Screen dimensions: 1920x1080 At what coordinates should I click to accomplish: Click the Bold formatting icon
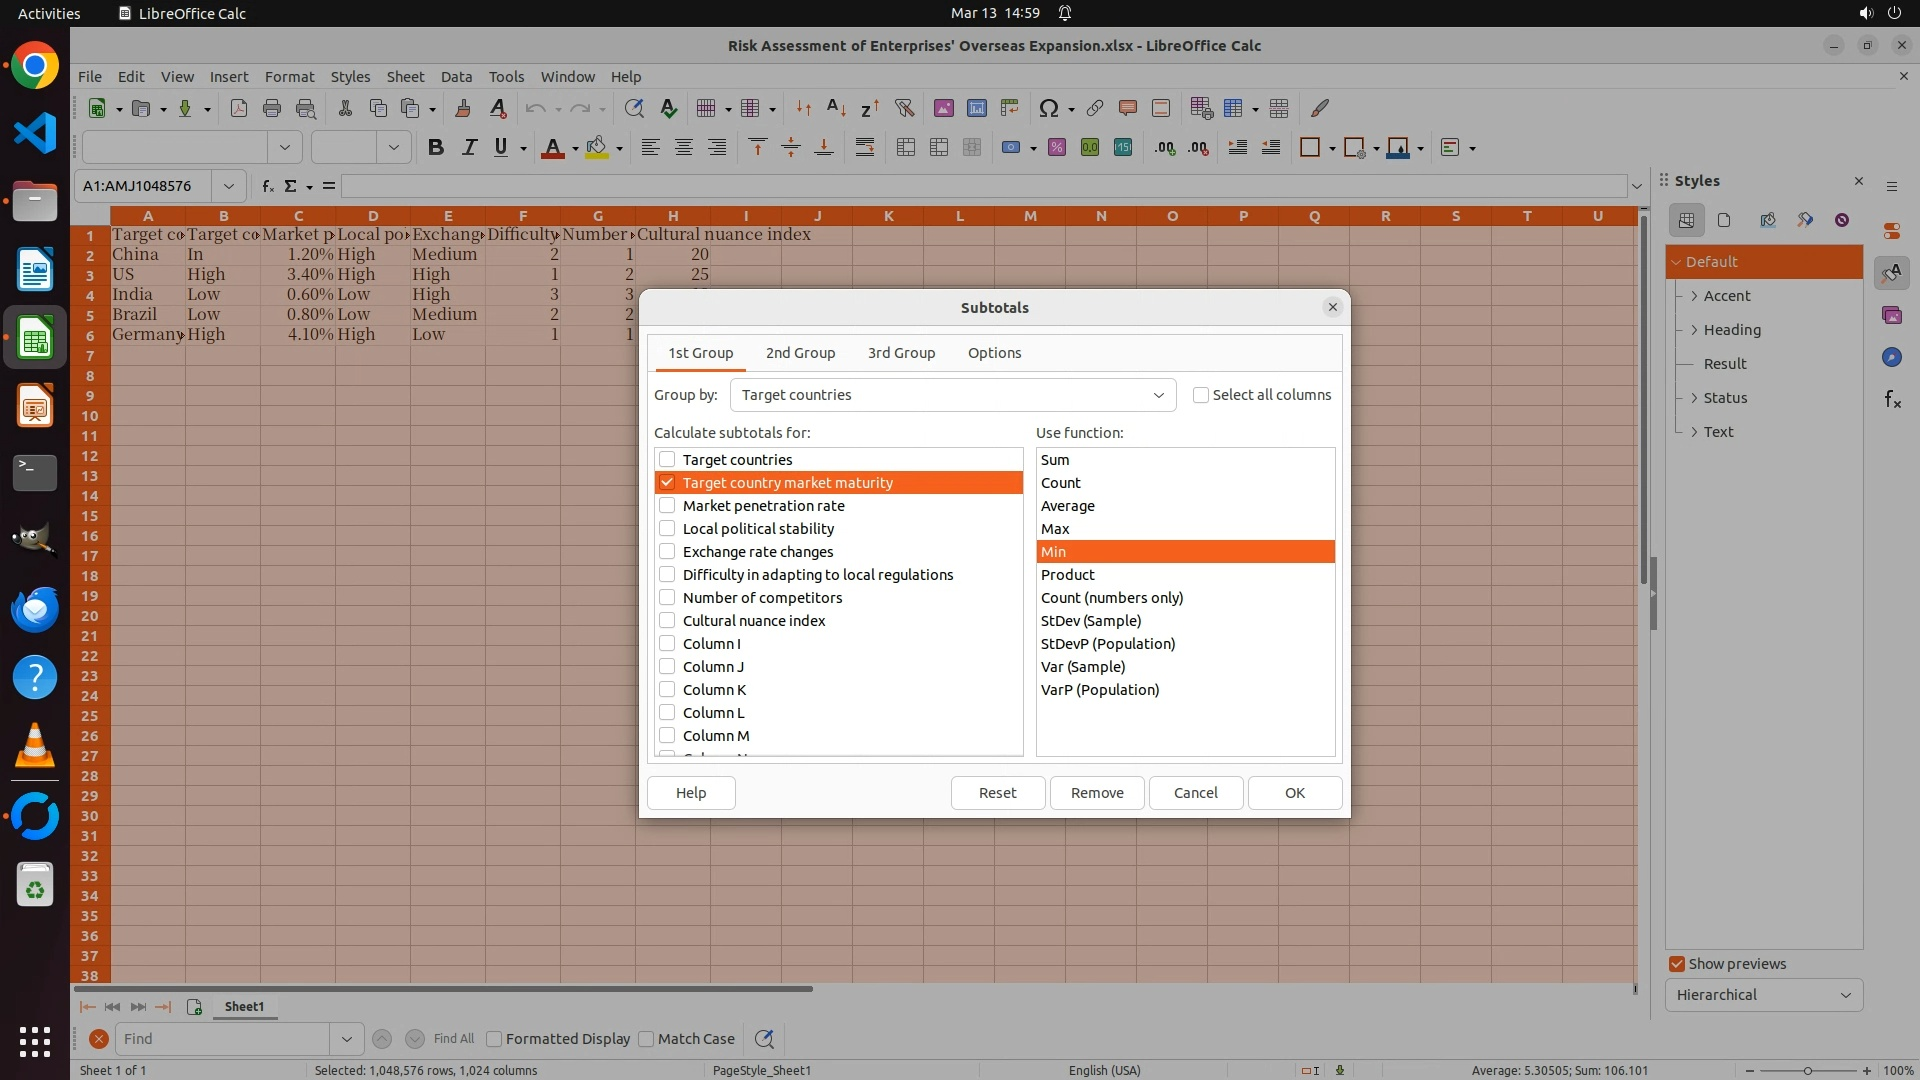click(x=435, y=148)
